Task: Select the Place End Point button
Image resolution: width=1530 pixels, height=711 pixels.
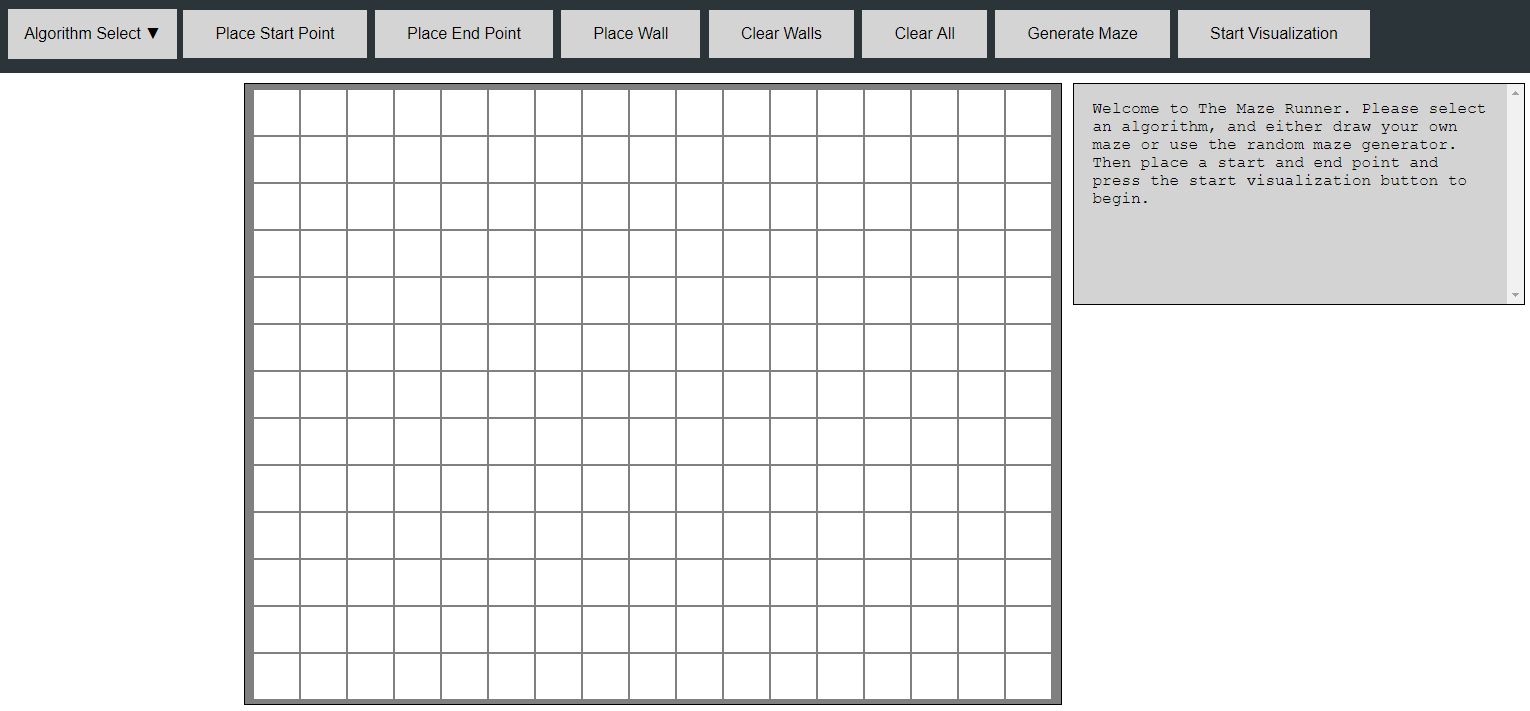Action: click(x=464, y=34)
